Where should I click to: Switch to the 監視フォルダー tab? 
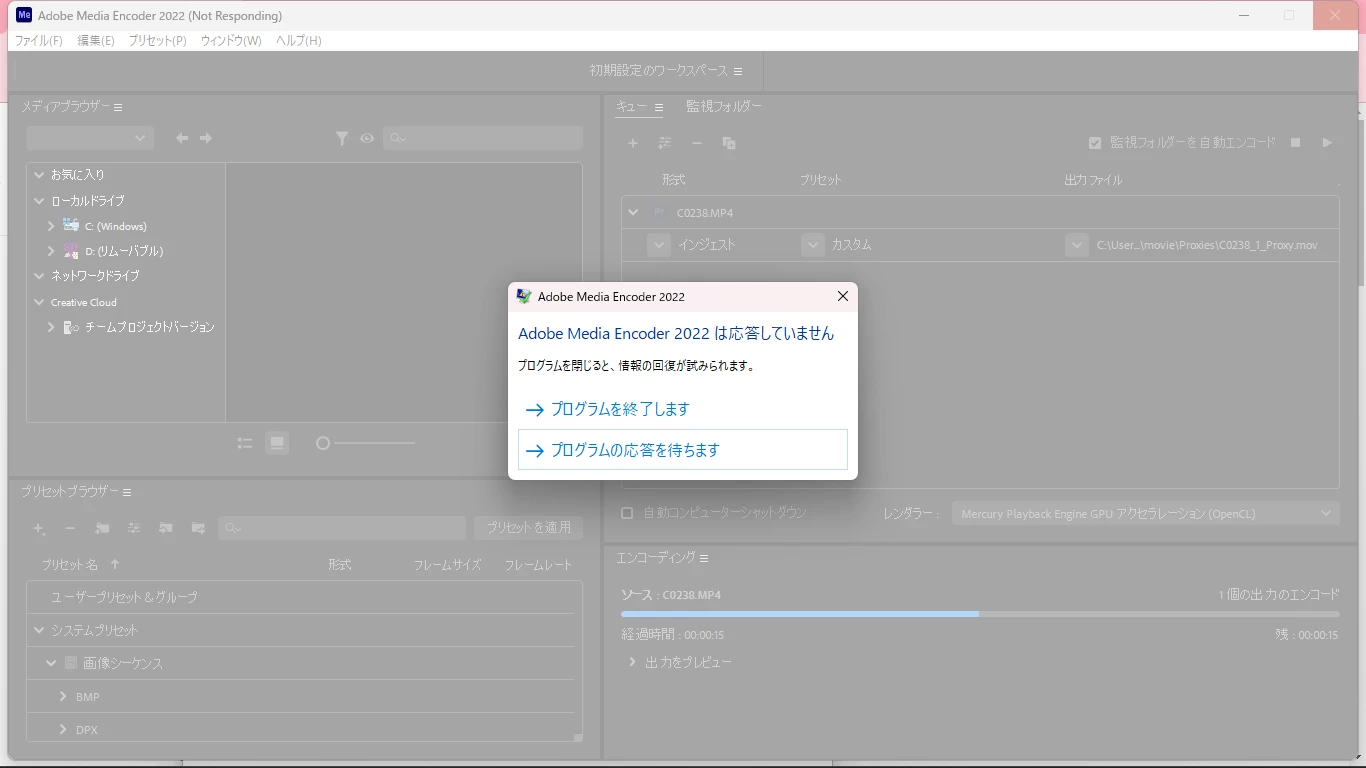click(x=724, y=107)
